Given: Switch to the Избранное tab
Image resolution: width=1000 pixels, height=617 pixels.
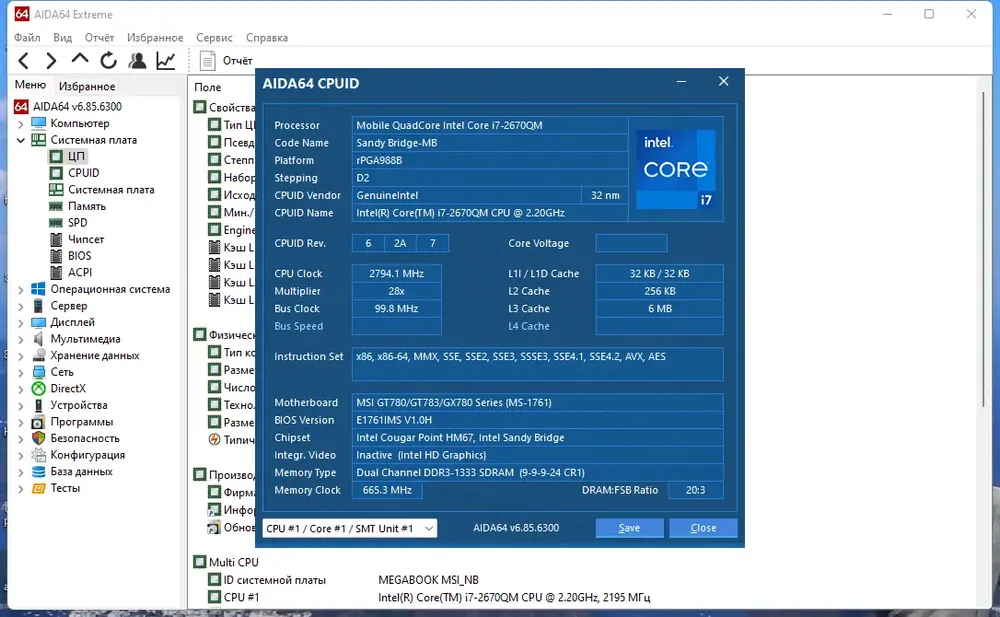Looking at the screenshot, I should pyautogui.click(x=87, y=86).
